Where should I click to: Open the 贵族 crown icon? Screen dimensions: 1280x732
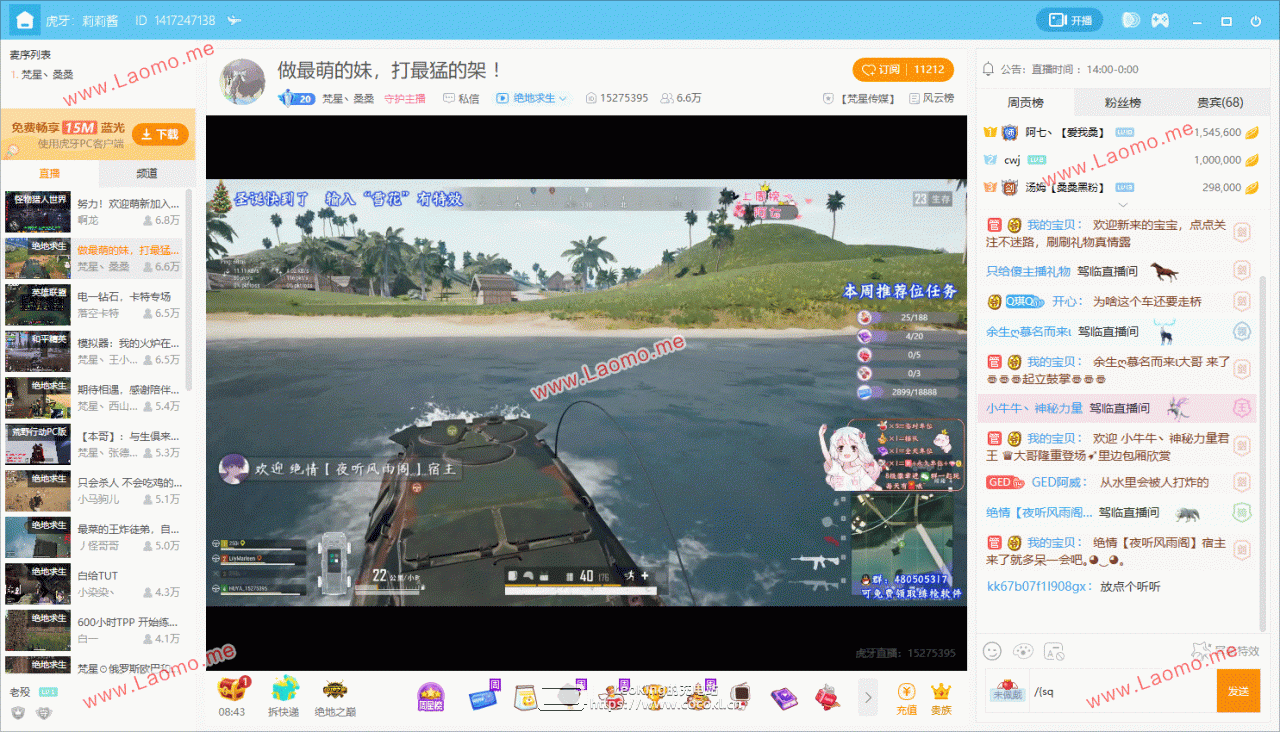pos(941,691)
